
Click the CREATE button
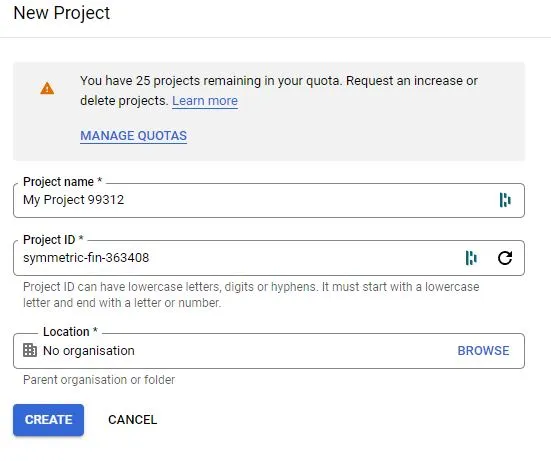(48, 420)
